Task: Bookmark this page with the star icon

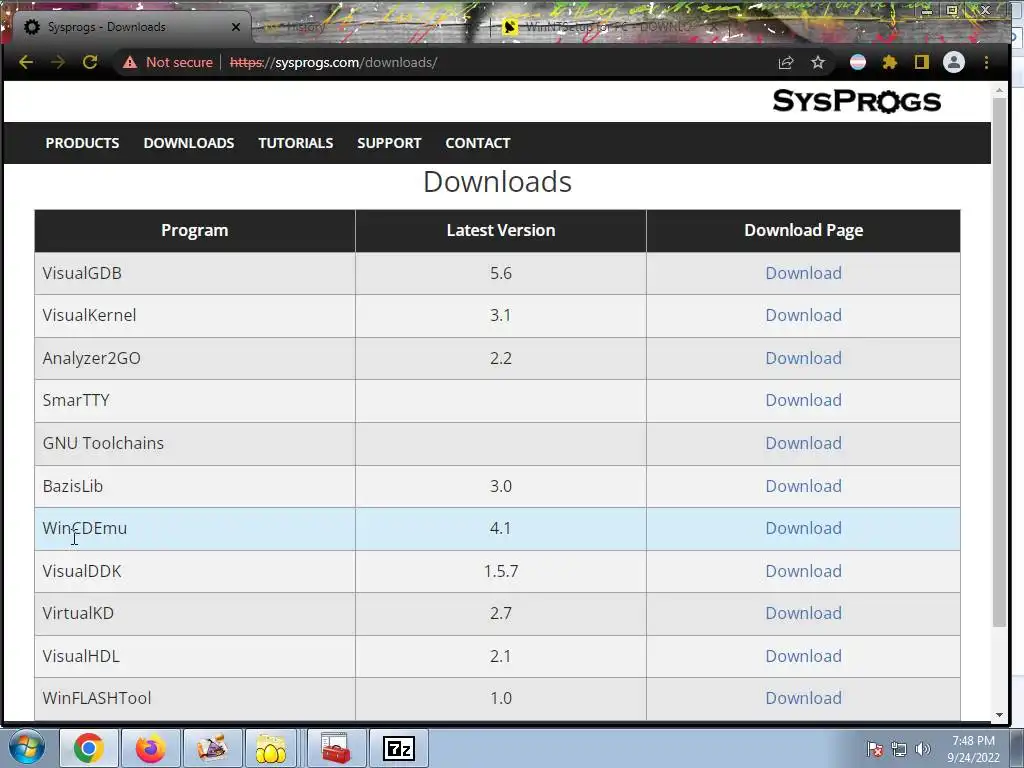Action: click(x=818, y=62)
